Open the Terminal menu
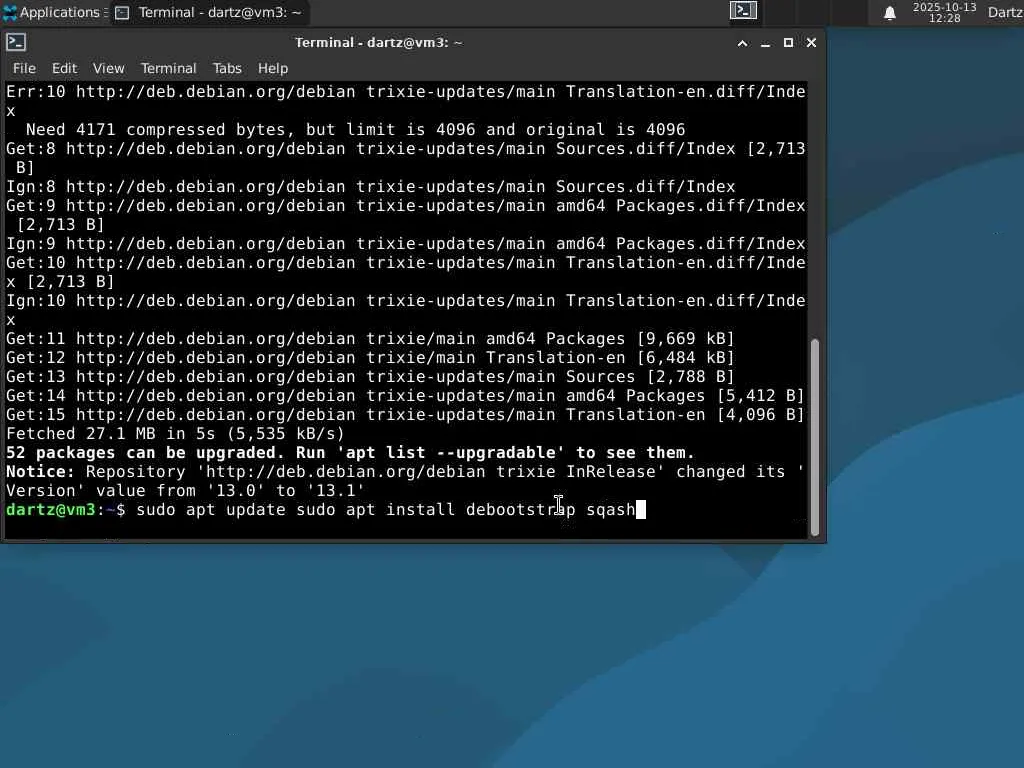Image resolution: width=1024 pixels, height=768 pixels. coord(168,68)
